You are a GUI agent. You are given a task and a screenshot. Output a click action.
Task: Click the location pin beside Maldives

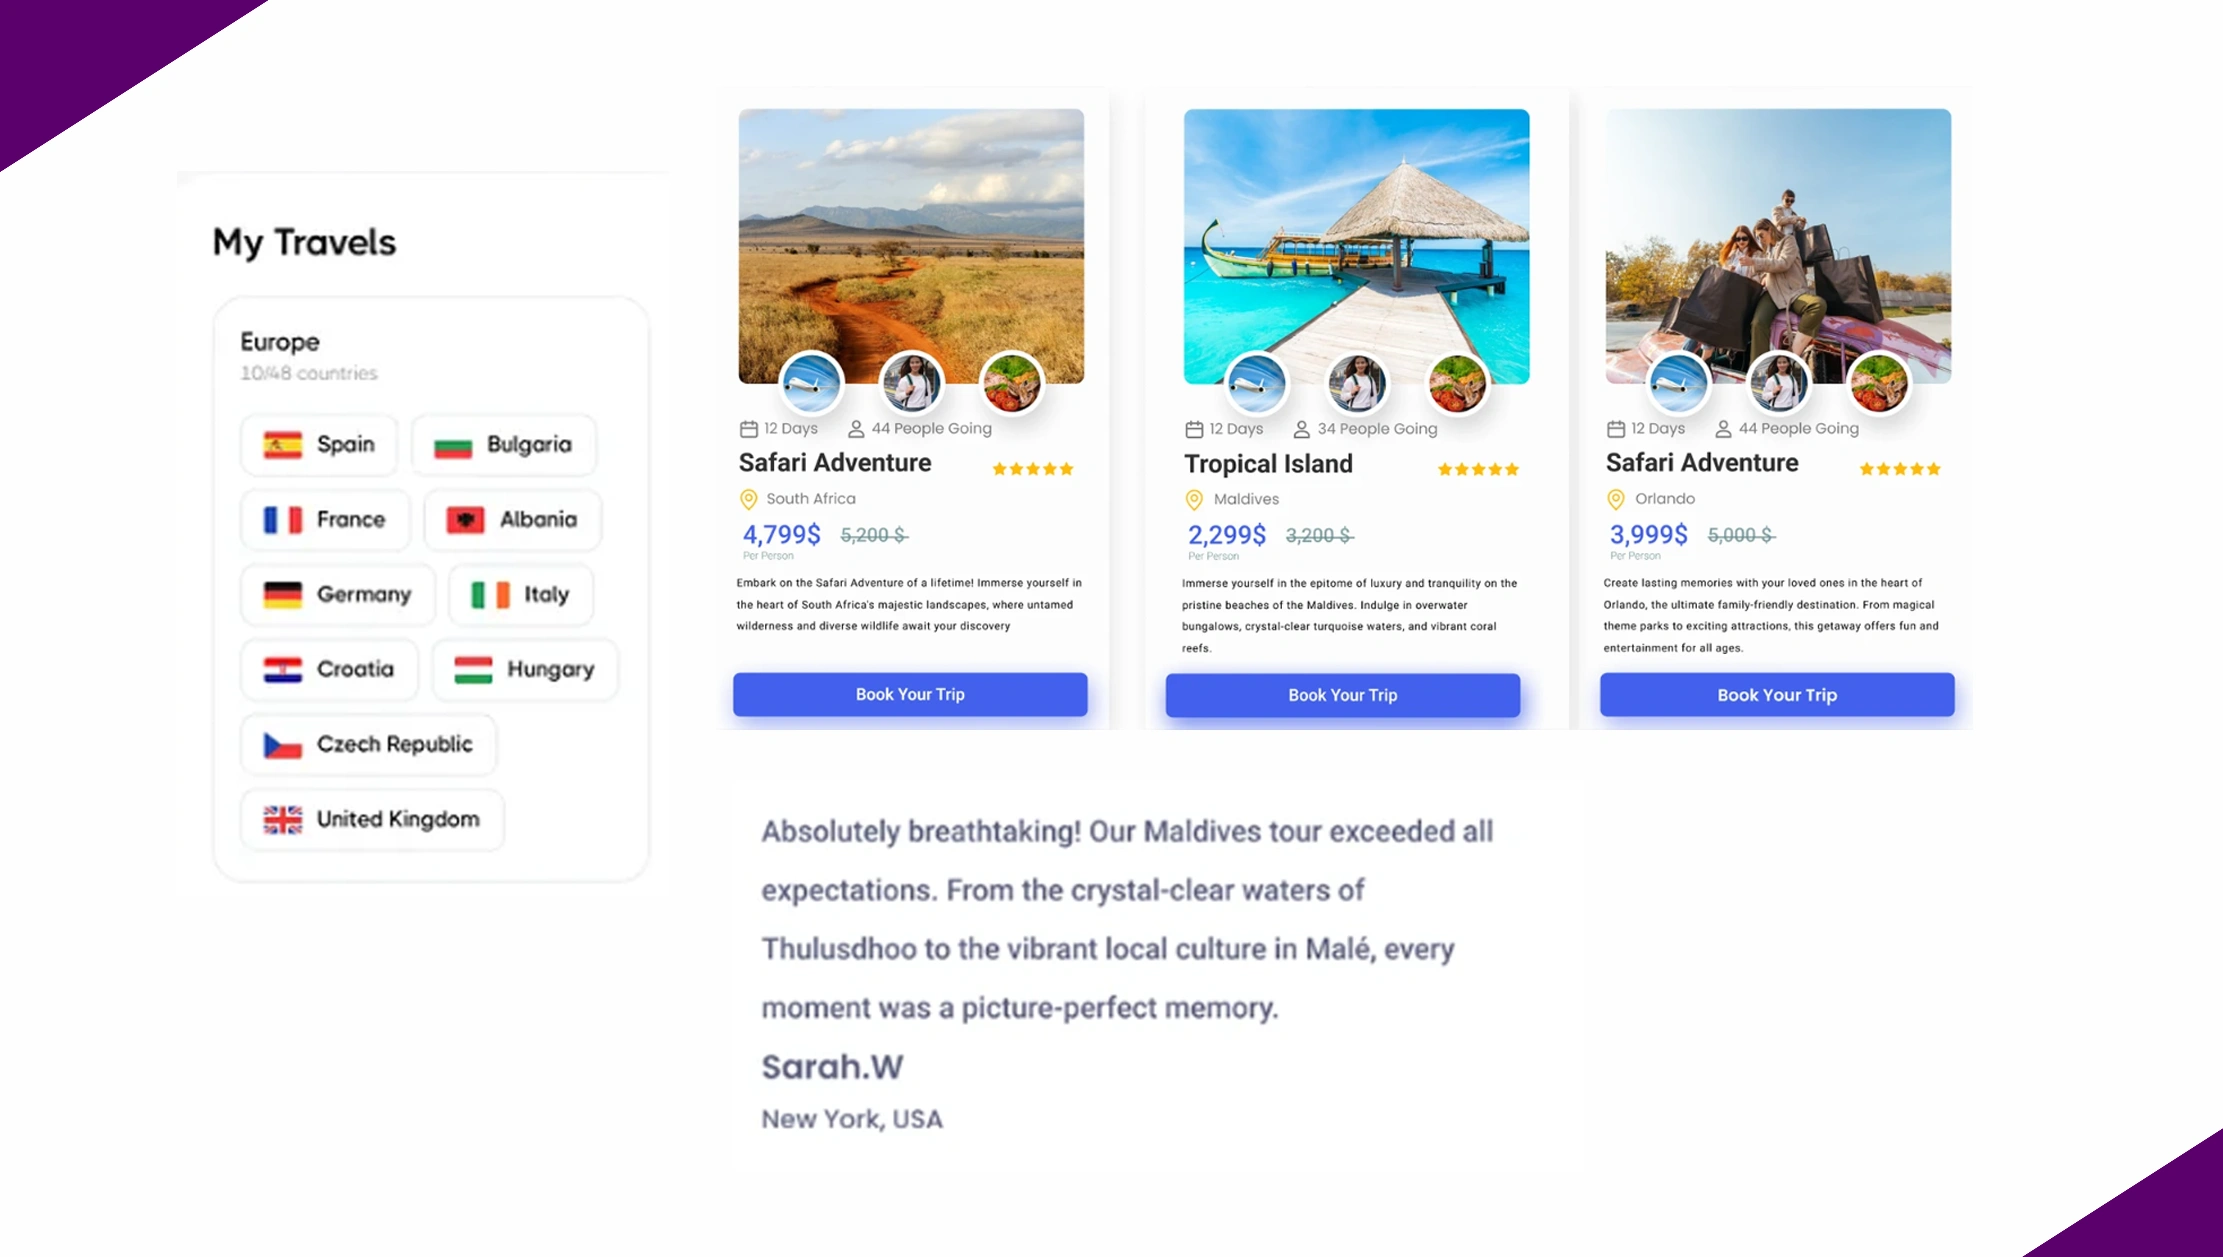click(x=1194, y=499)
